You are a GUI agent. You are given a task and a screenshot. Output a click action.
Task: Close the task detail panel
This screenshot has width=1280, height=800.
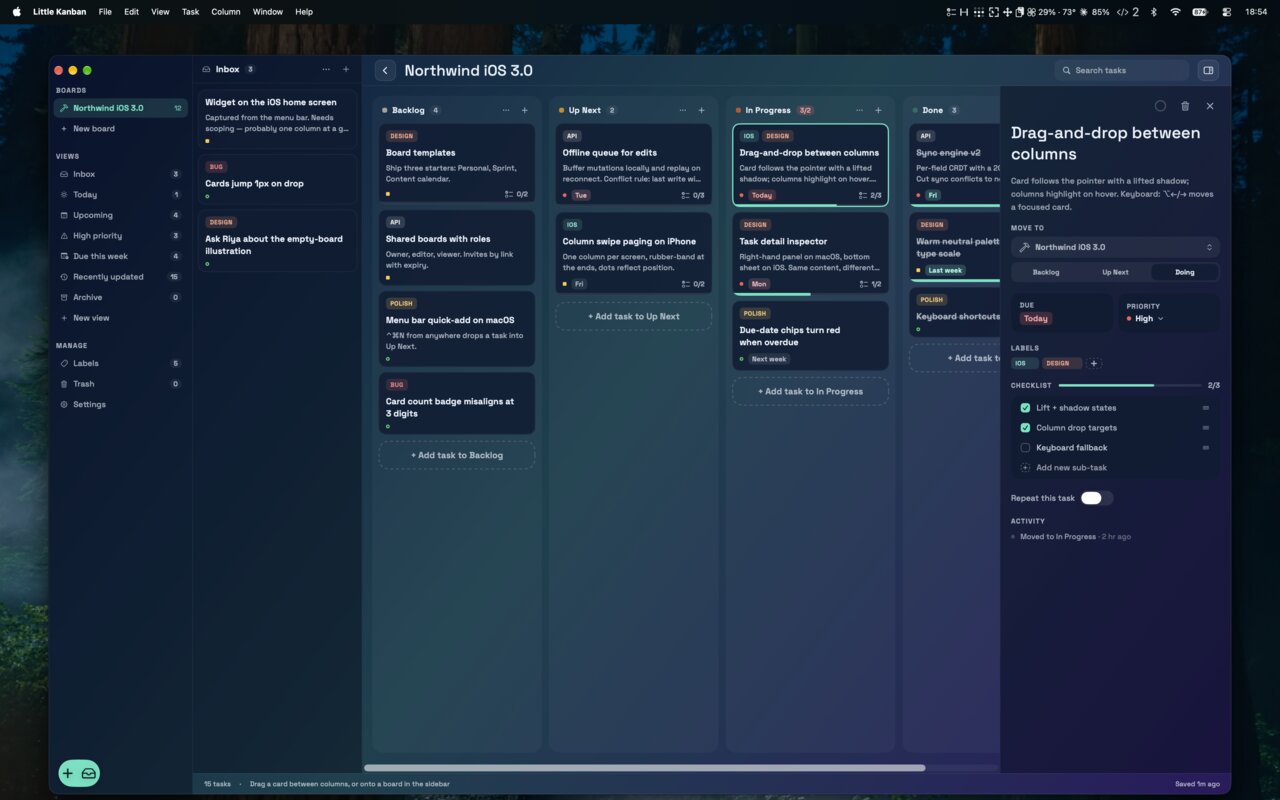[x=1210, y=106]
